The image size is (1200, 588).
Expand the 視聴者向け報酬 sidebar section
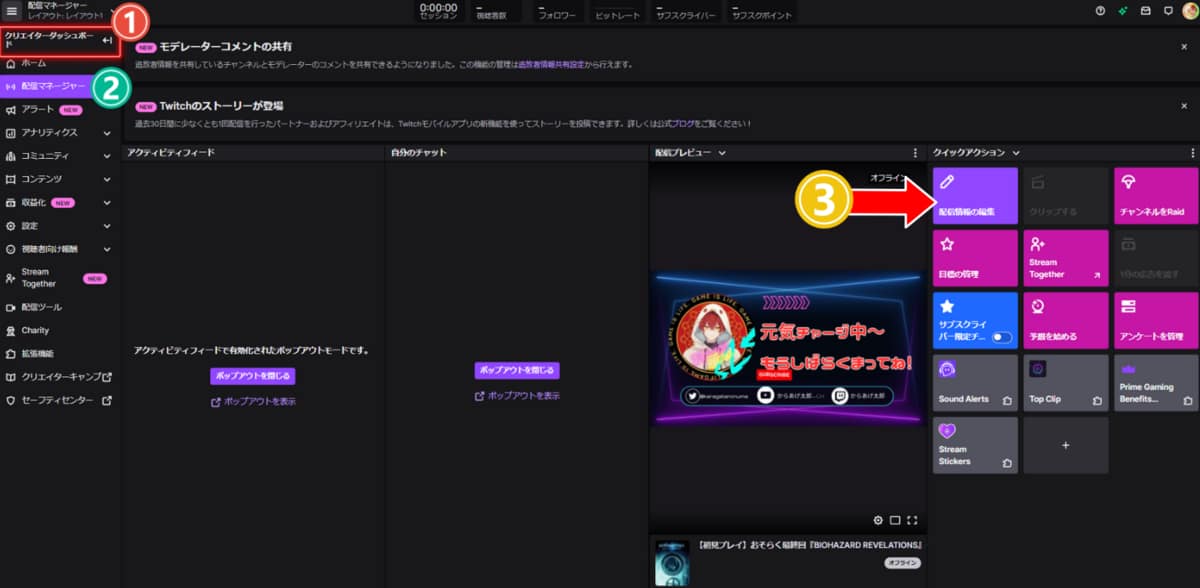(107, 249)
